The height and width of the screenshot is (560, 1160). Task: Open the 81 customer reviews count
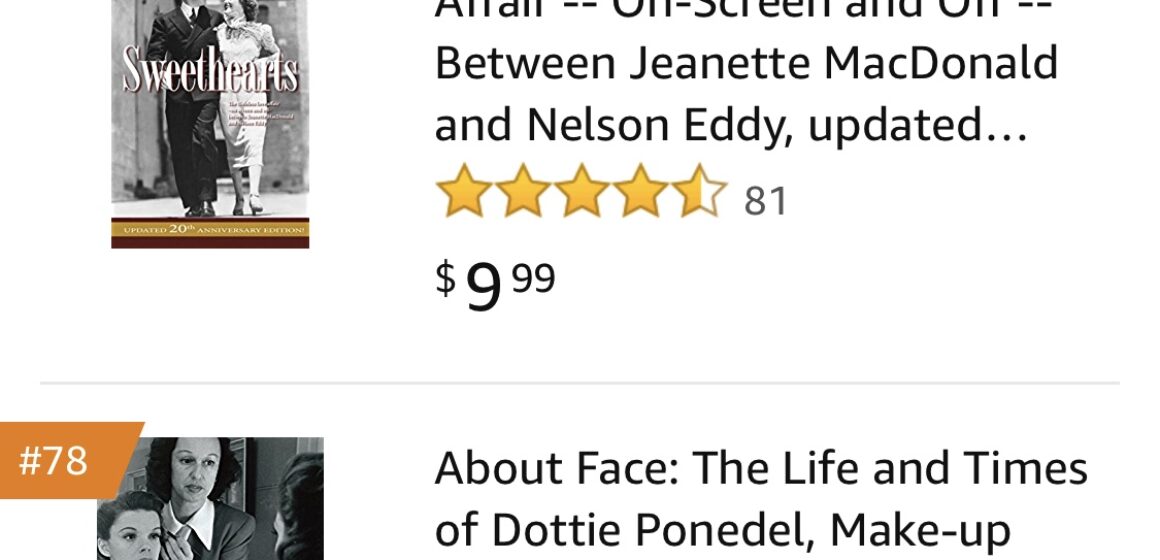[x=766, y=201]
